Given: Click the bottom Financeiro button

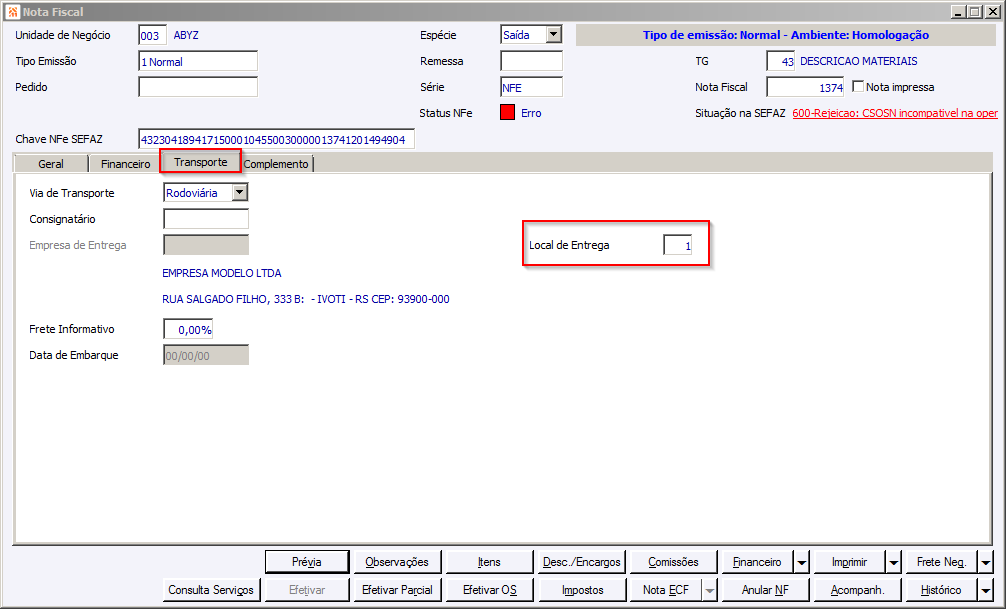Looking at the screenshot, I should (x=757, y=562).
